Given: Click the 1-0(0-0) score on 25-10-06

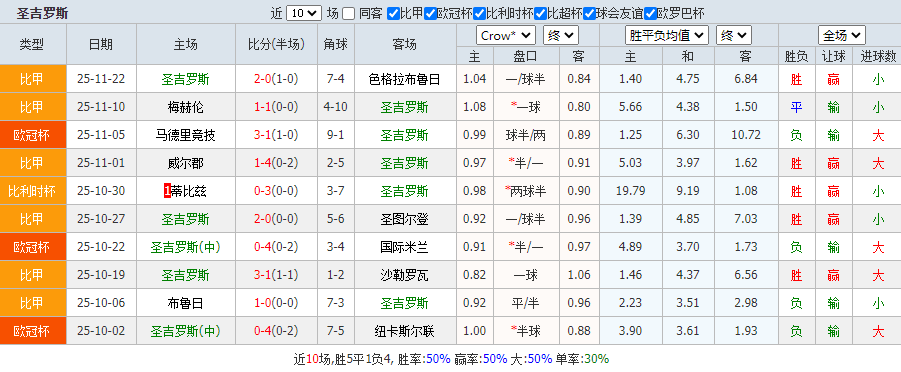Looking at the screenshot, I should coord(276,304).
